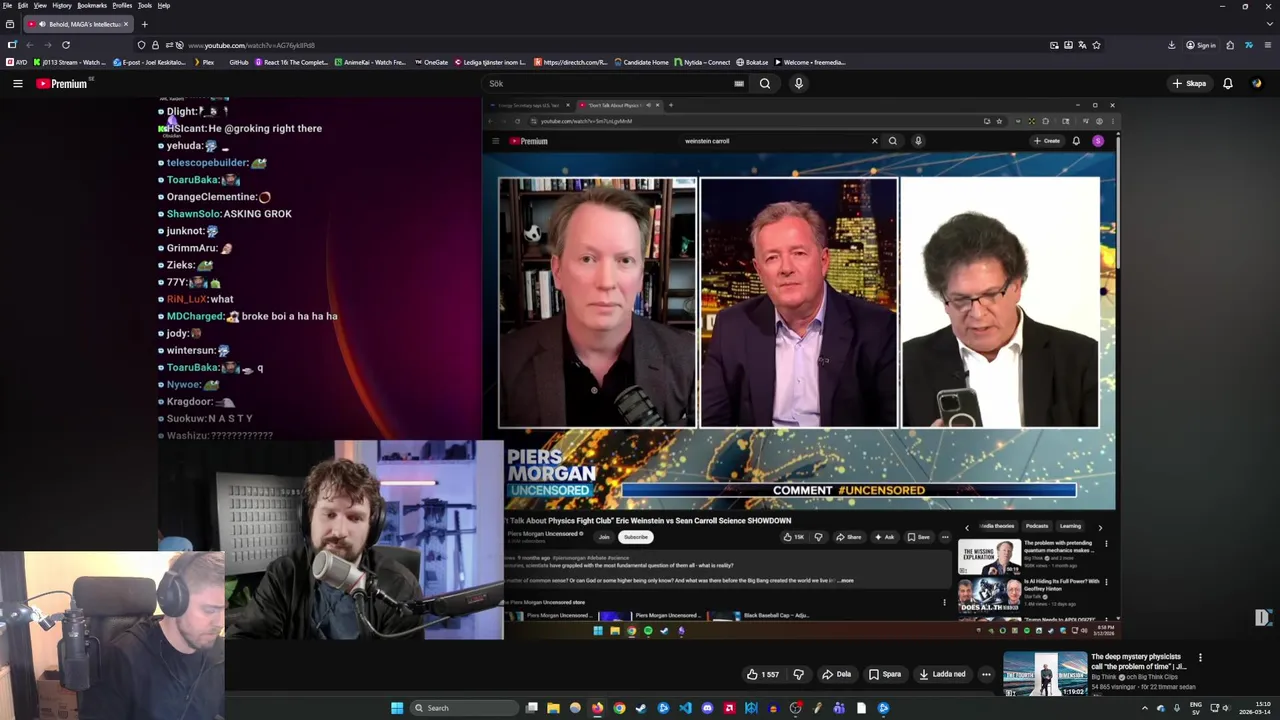
Task: Like the video showing 1 557
Action: (762, 674)
